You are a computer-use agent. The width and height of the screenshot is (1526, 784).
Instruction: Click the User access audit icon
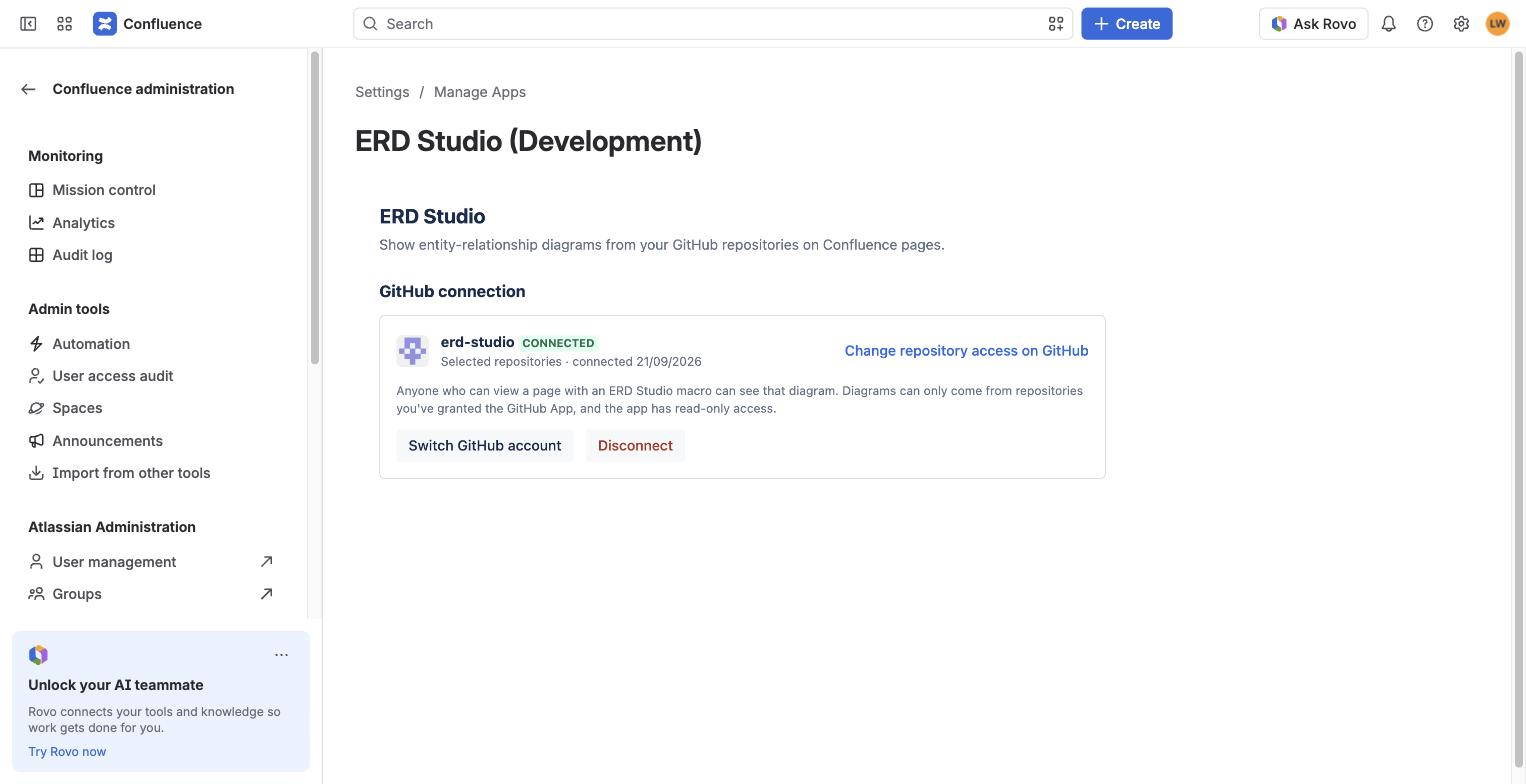point(36,376)
